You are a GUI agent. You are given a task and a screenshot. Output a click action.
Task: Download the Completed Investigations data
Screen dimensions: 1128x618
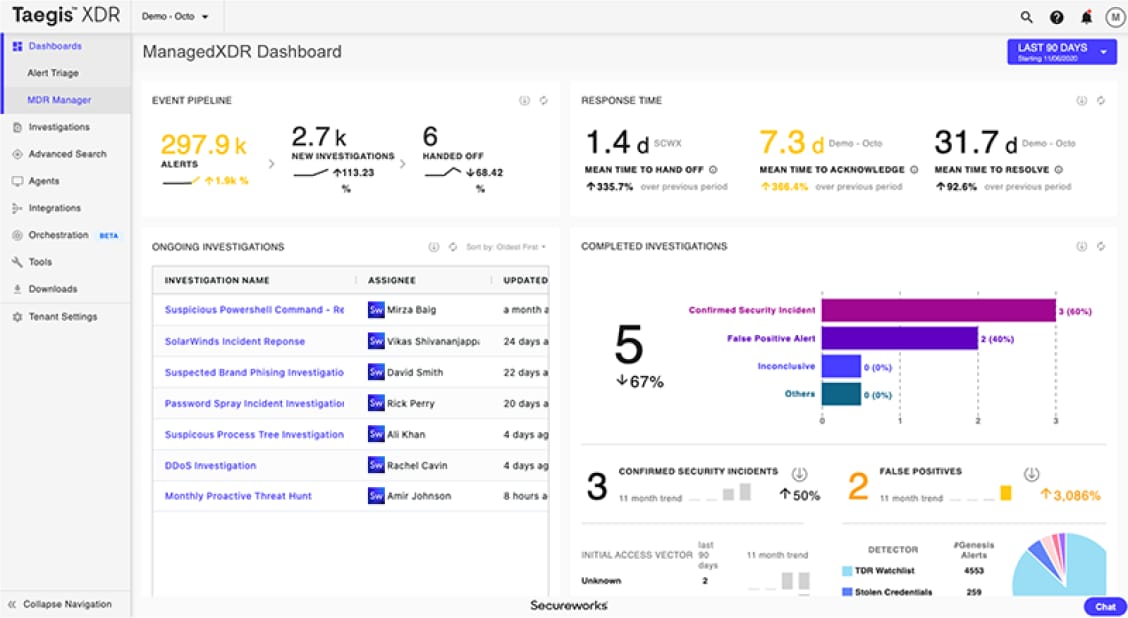coord(1081,246)
